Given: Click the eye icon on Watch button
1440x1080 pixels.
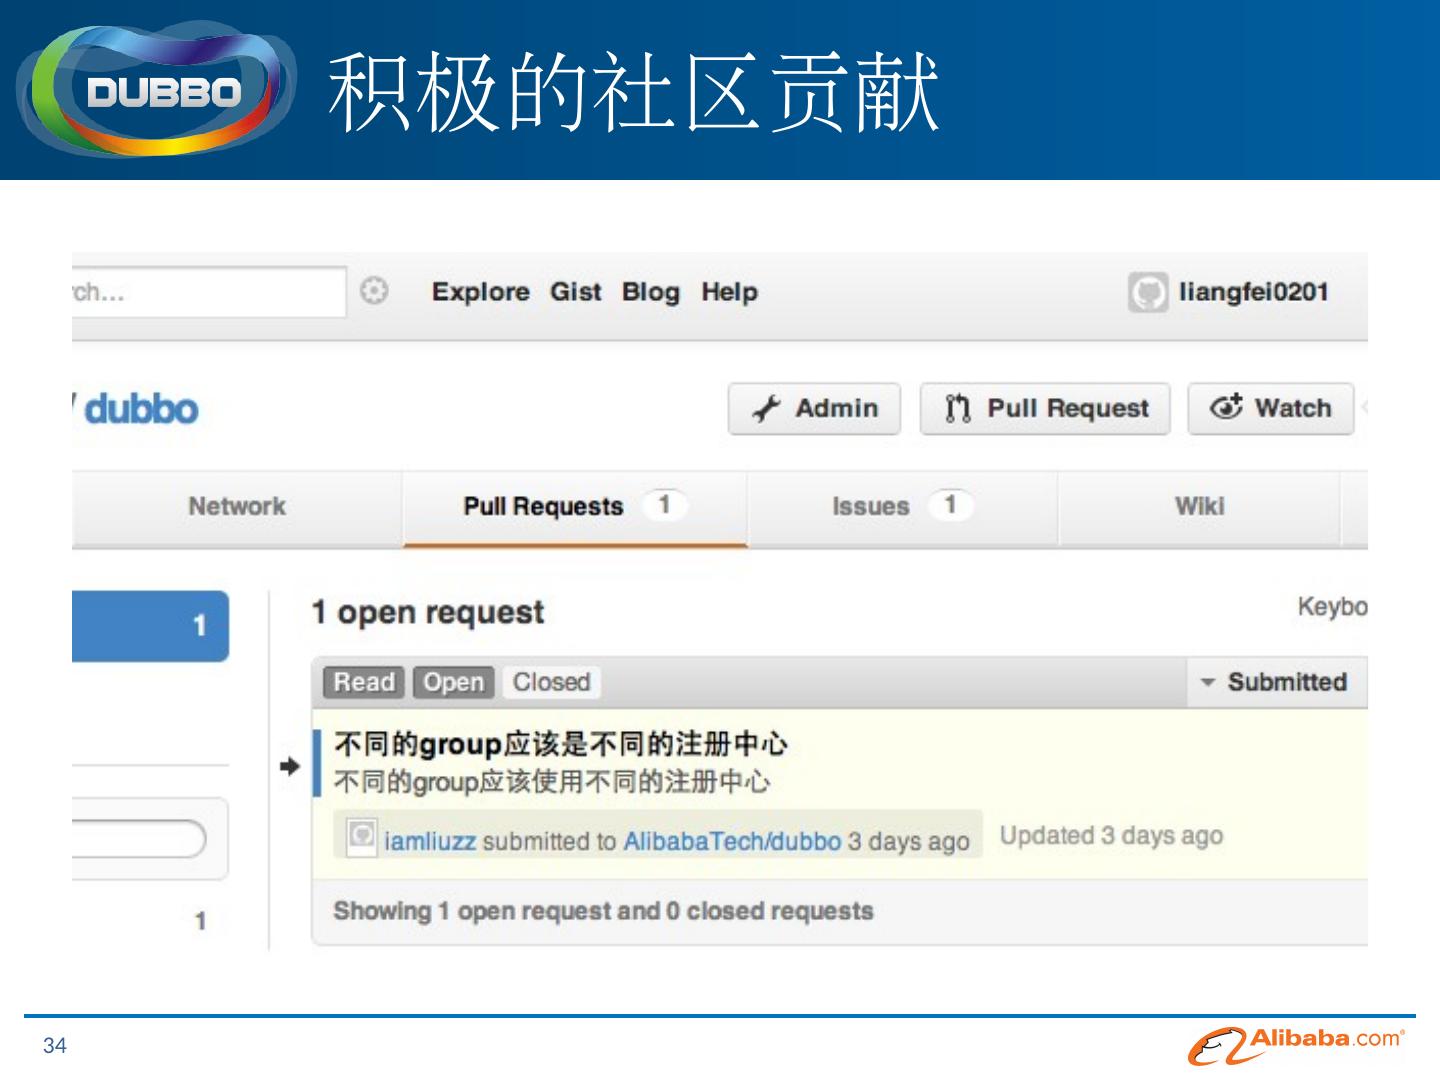Looking at the screenshot, I should pos(1226,407).
